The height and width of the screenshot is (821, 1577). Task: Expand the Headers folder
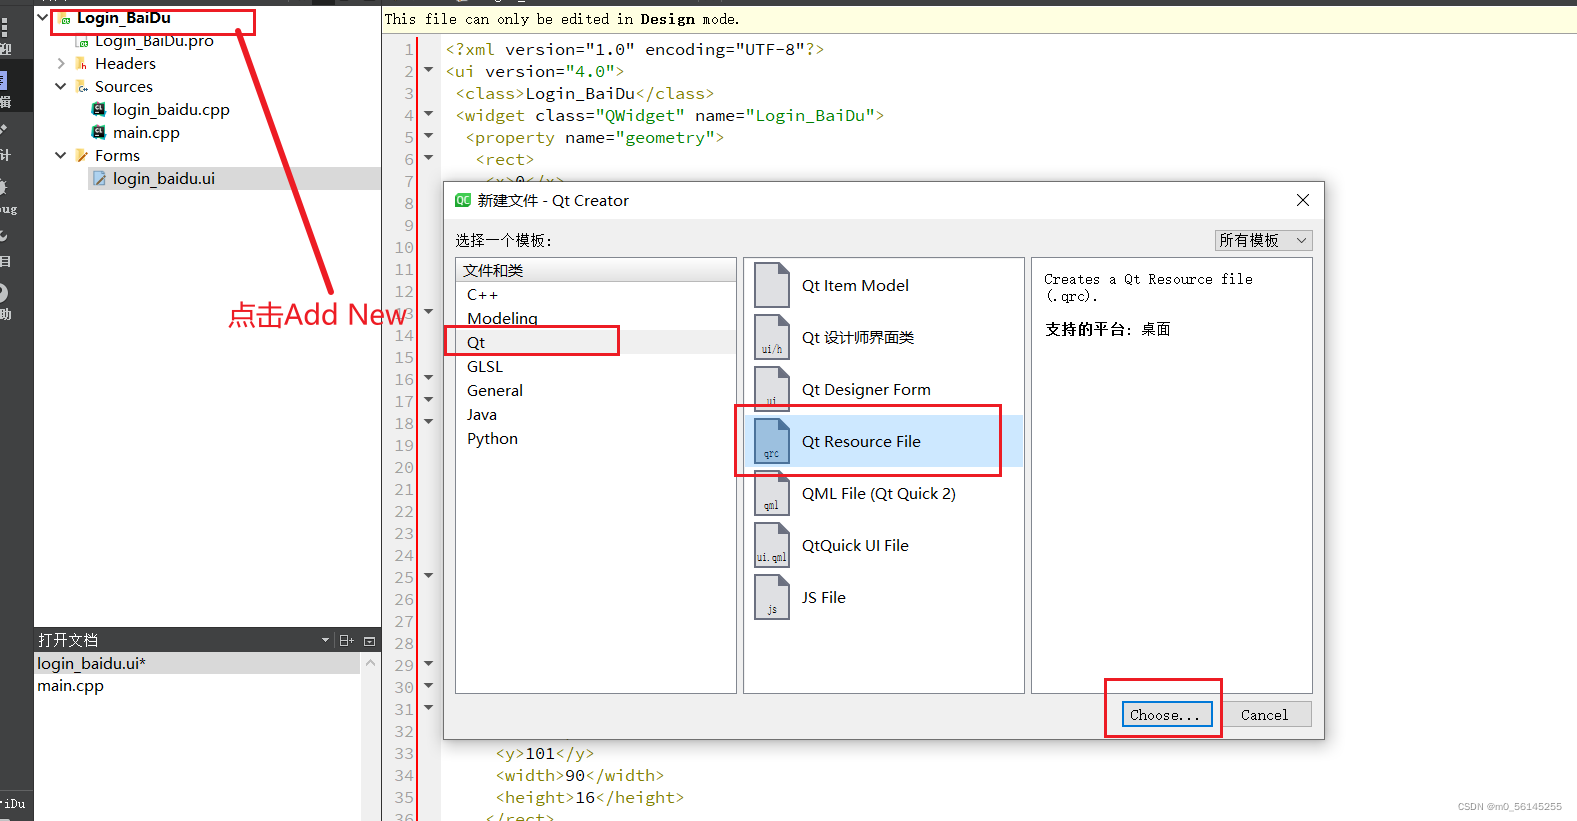tap(61, 64)
